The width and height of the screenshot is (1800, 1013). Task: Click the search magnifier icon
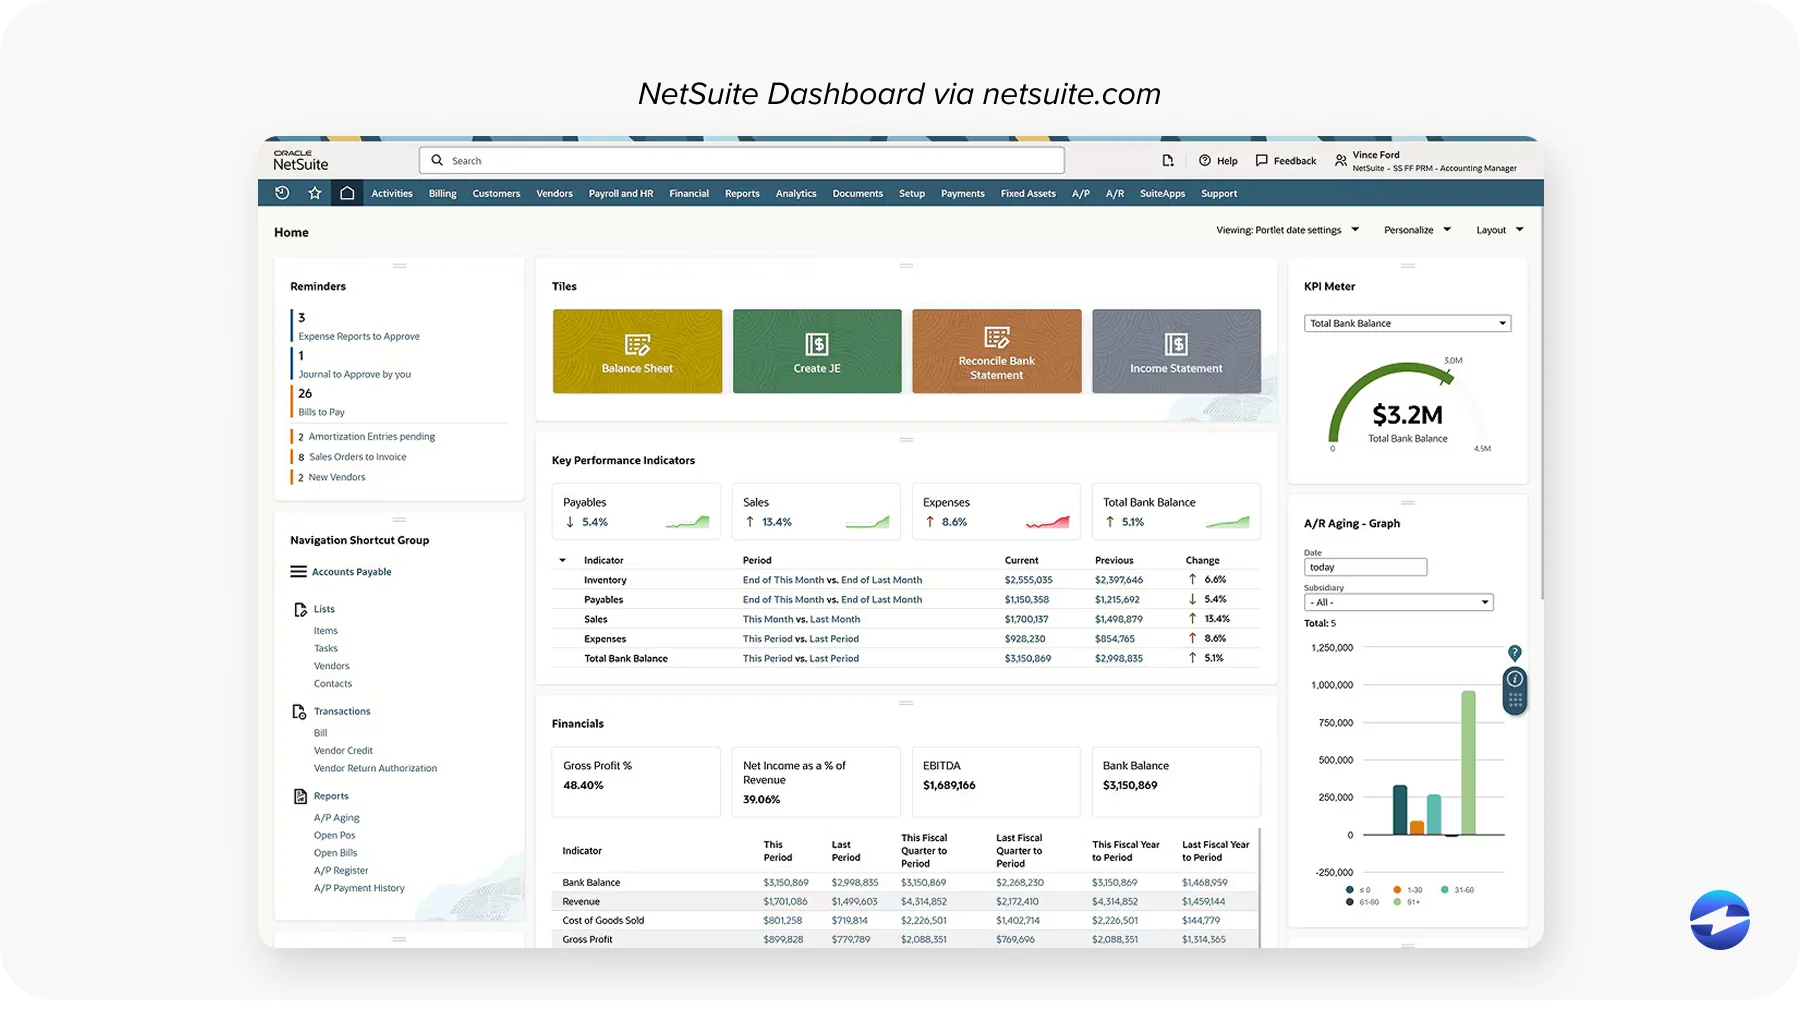tap(437, 160)
